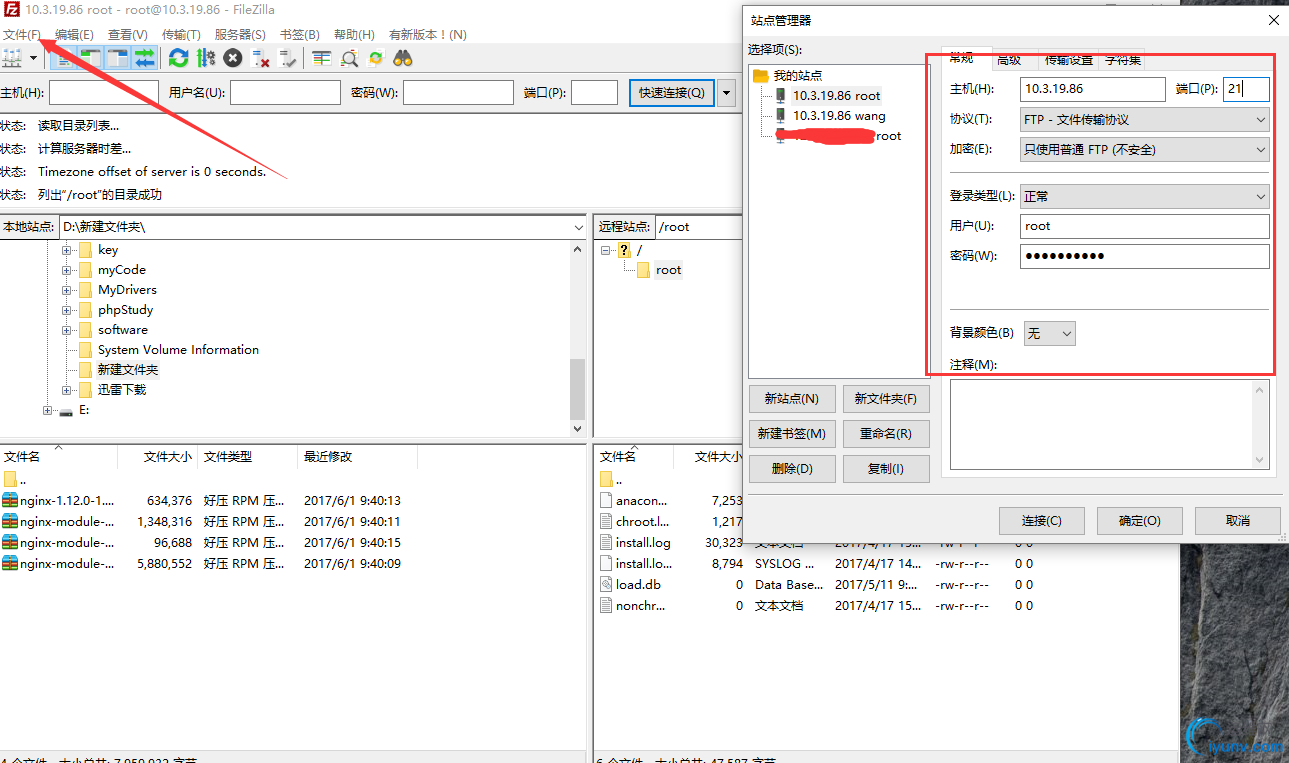Viewport: 1289px width, 763px height.
Task: Open the local site path dropdown
Action: click(579, 227)
